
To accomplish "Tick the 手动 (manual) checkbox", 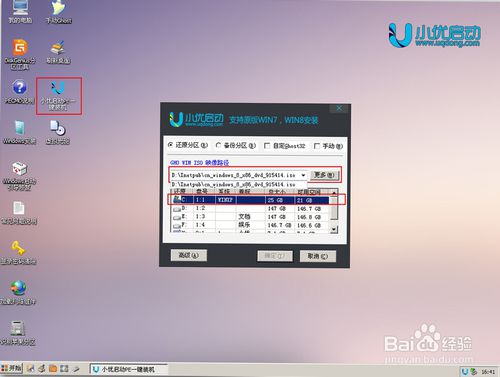I will 317,146.
